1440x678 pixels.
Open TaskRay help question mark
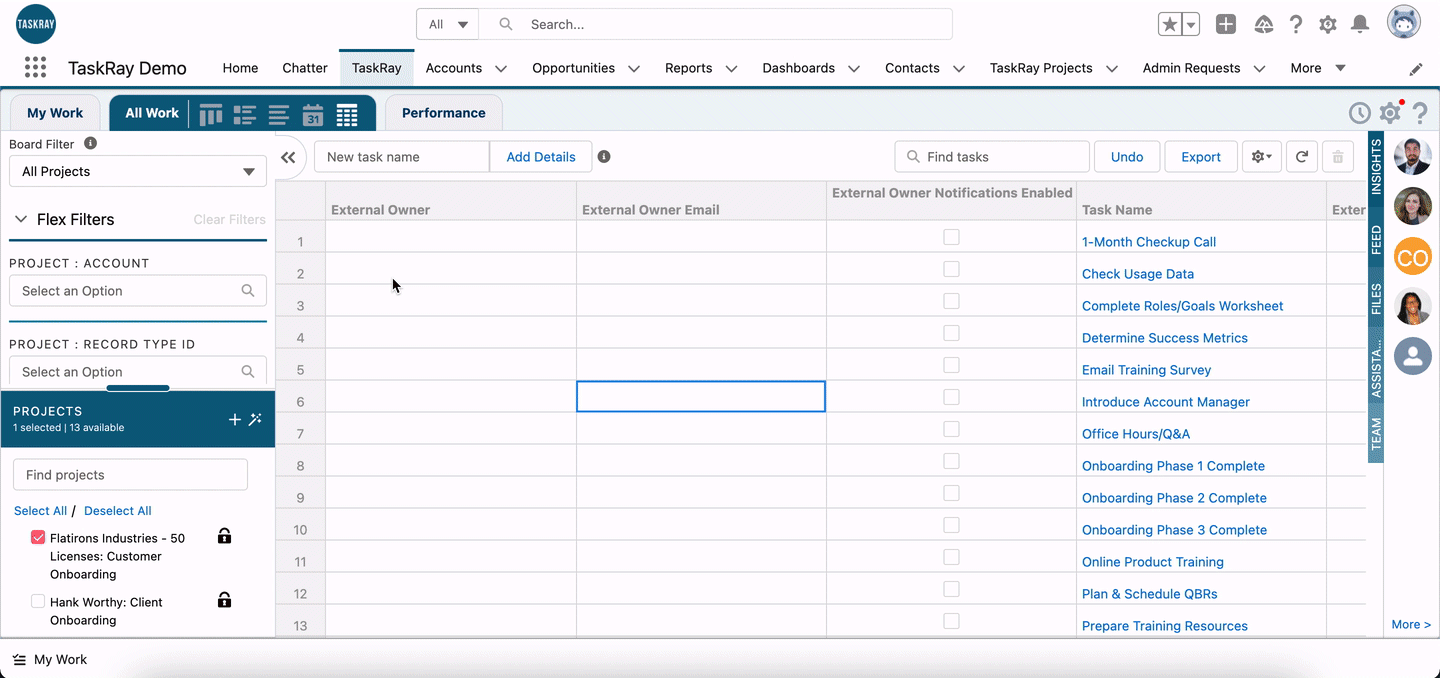pos(1419,113)
